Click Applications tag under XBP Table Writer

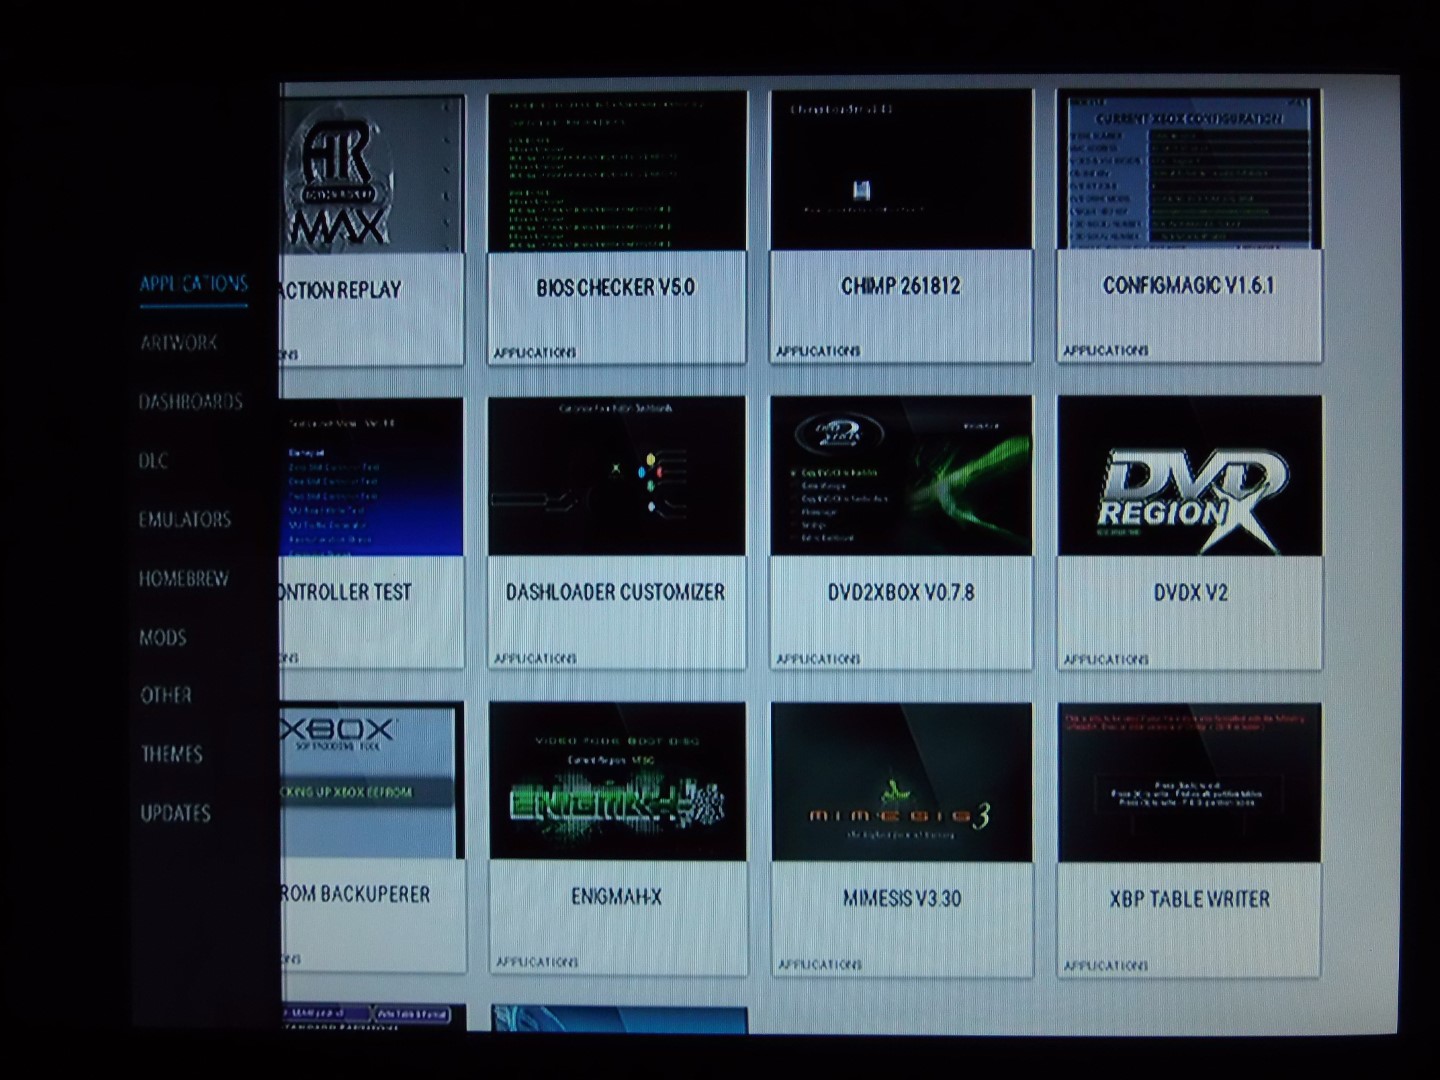(1106, 966)
